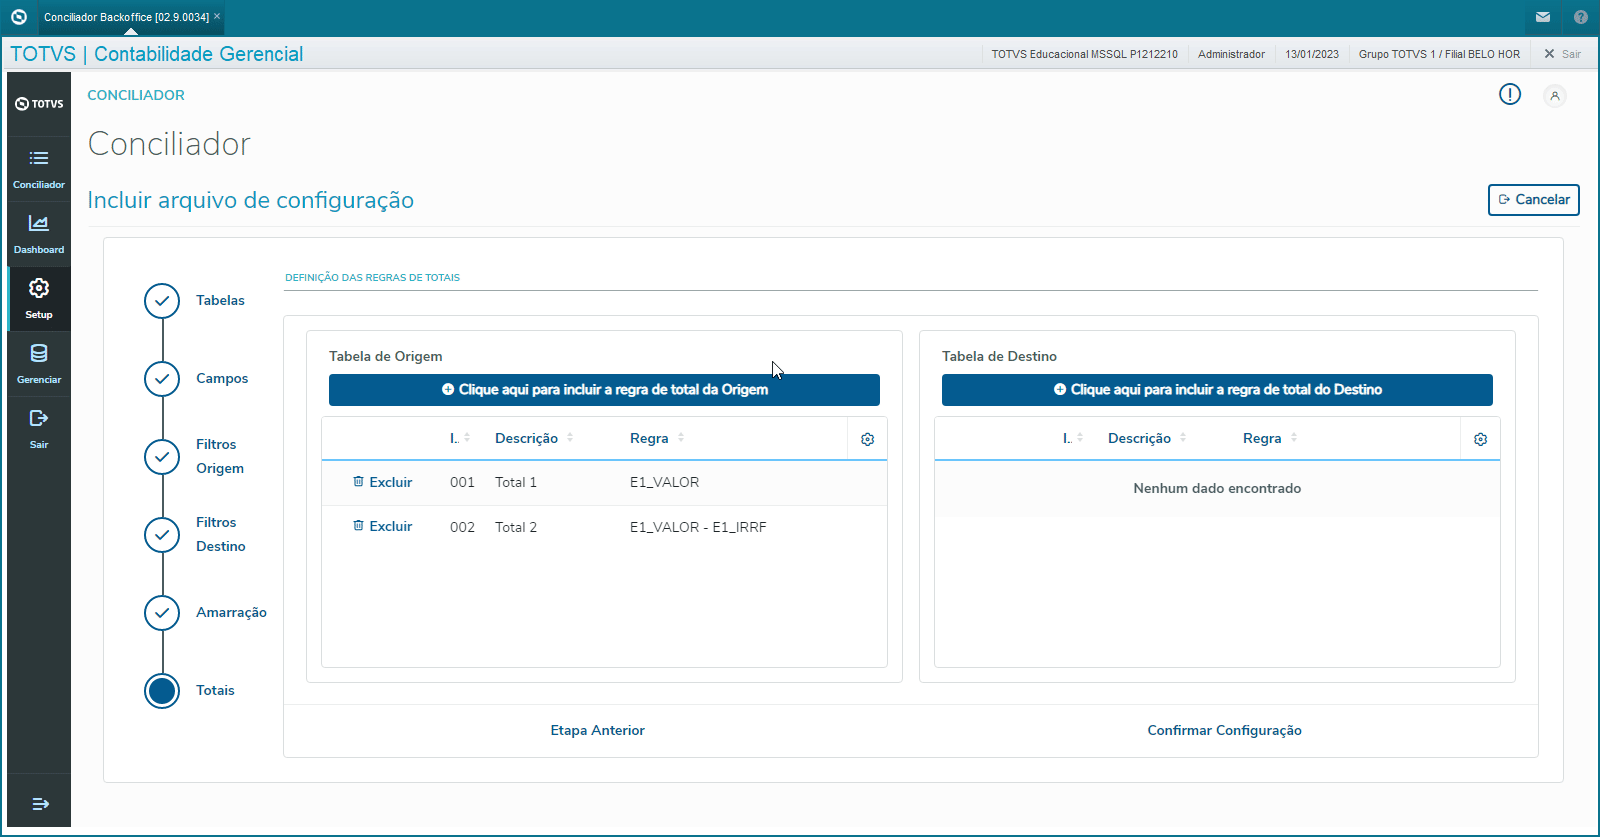Sort Destino table by ID column
Image resolution: width=1600 pixels, height=837 pixels.
pos(1073,438)
